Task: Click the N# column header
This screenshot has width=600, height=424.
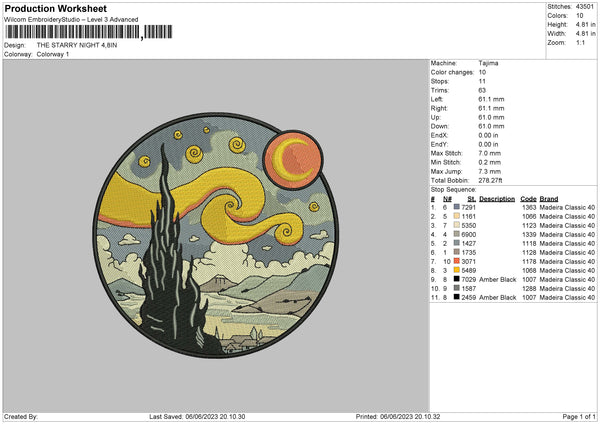Action: click(447, 199)
